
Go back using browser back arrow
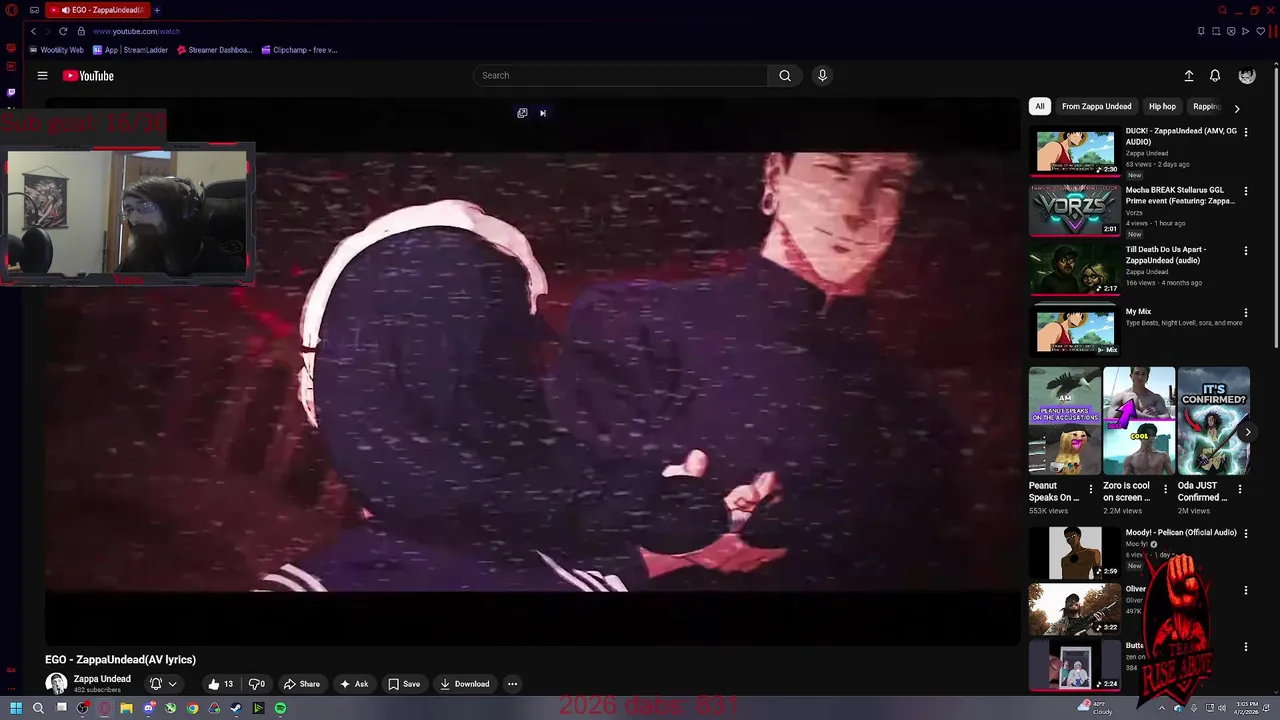33,31
